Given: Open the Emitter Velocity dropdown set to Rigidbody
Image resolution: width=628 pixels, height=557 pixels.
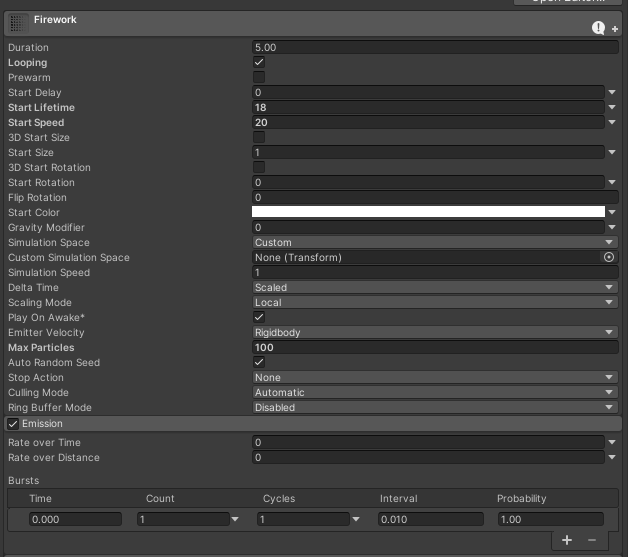Looking at the screenshot, I should click(x=435, y=332).
